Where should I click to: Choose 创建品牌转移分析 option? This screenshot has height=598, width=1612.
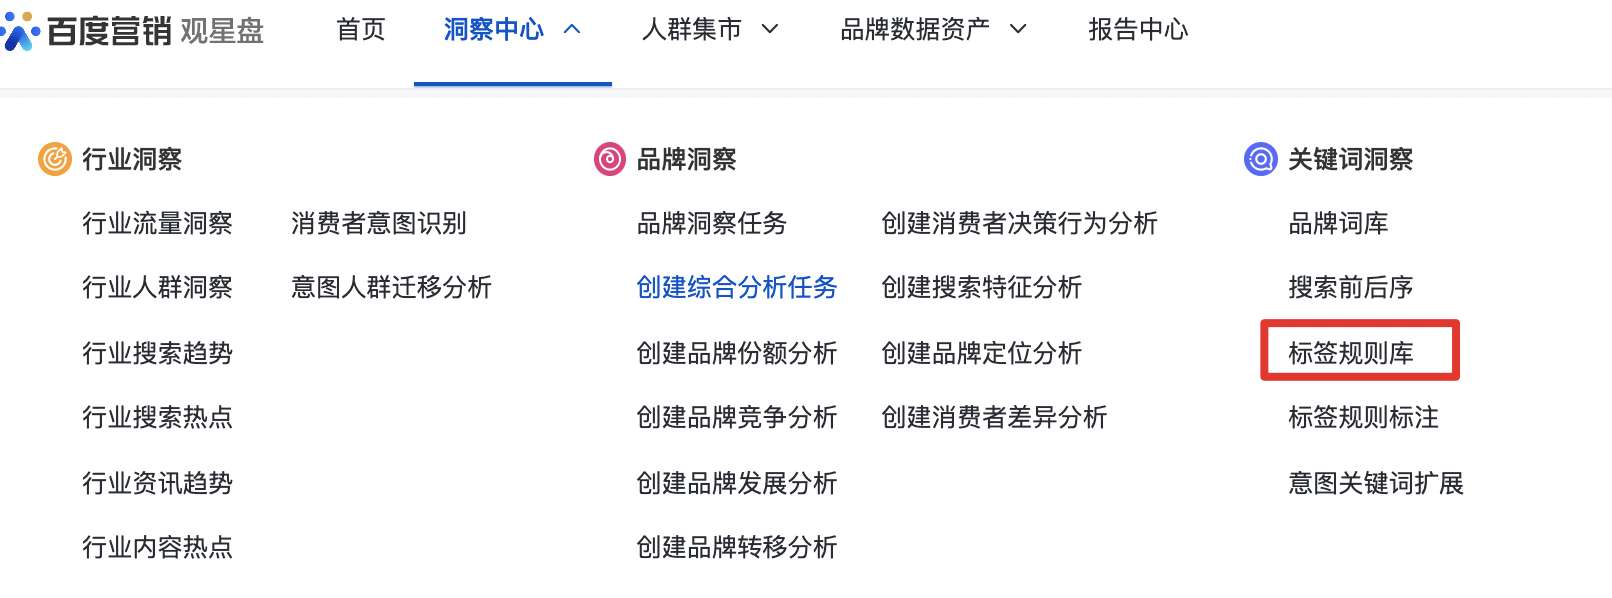click(736, 547)
